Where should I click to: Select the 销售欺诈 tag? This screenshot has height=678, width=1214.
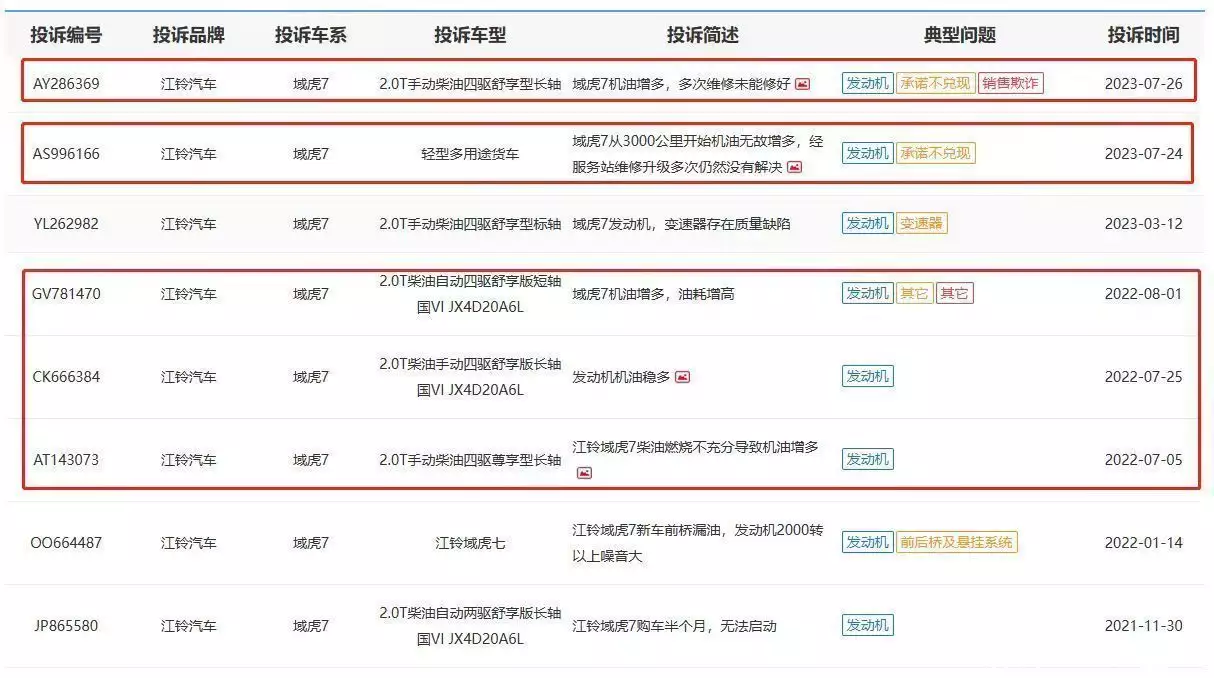coord(1010,83)
